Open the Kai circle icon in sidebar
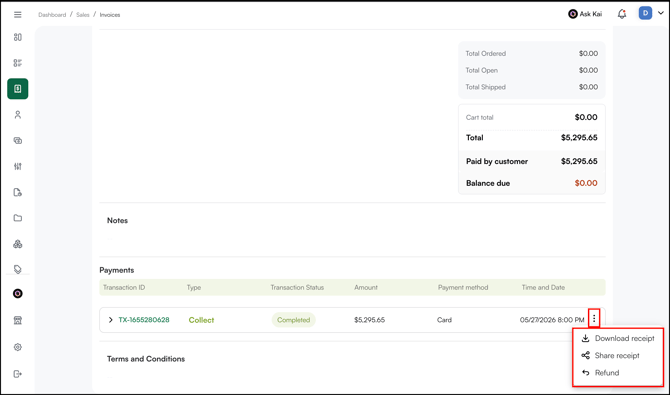Viewport: 670px width, 395px height. [x=18, y=293]
